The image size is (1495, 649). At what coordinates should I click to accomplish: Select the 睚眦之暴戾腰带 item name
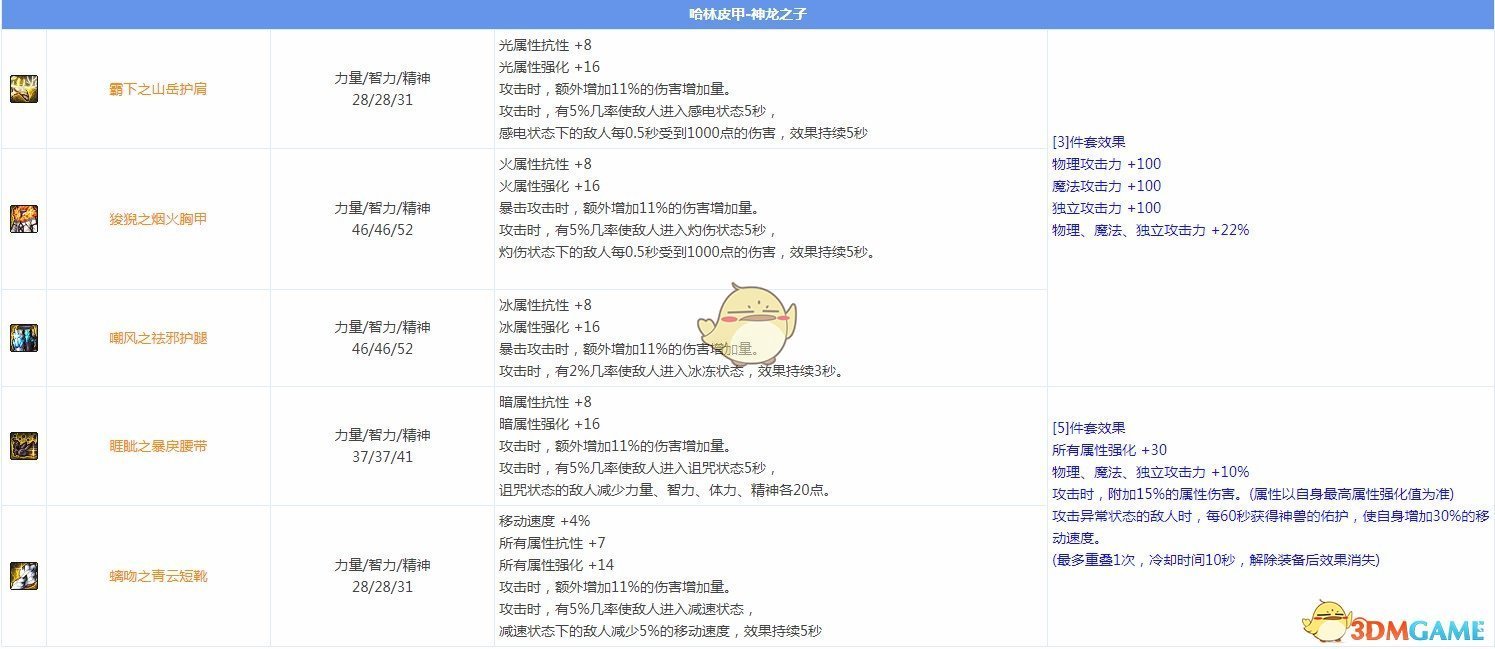coord(158,447)
